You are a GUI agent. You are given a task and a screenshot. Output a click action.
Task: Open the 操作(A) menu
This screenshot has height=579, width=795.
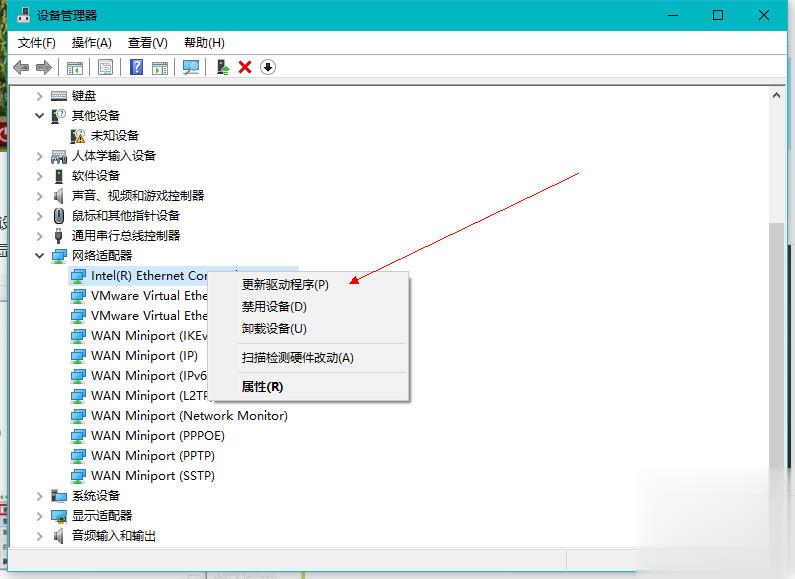pos(91,43)
